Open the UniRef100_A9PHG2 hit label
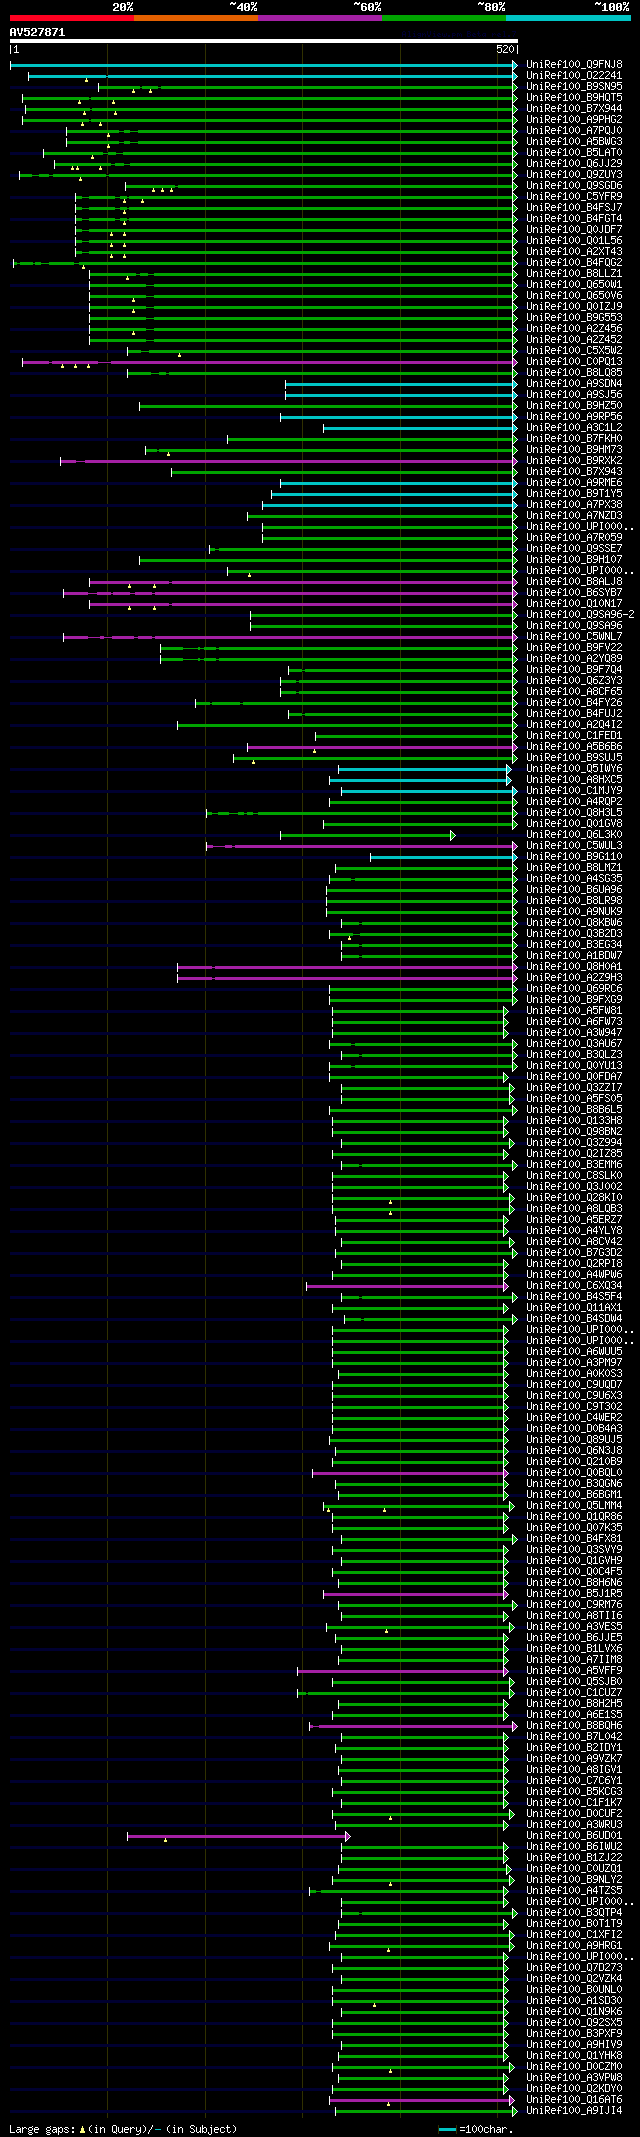This screenshot has width=640, height=2137. coord(574,119)
